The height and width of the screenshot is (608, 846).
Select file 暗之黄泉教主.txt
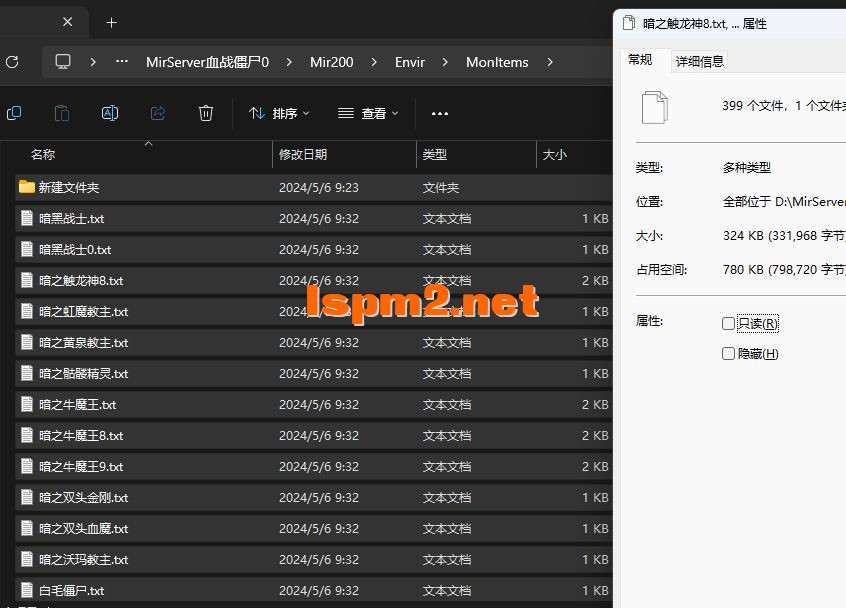[x=313, y=343]
